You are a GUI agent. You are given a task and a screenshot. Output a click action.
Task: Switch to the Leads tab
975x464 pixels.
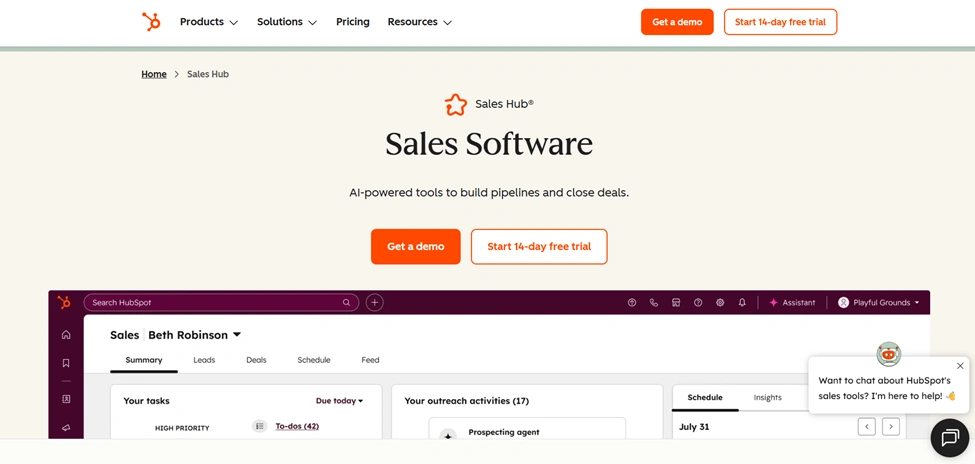[204, 360]
